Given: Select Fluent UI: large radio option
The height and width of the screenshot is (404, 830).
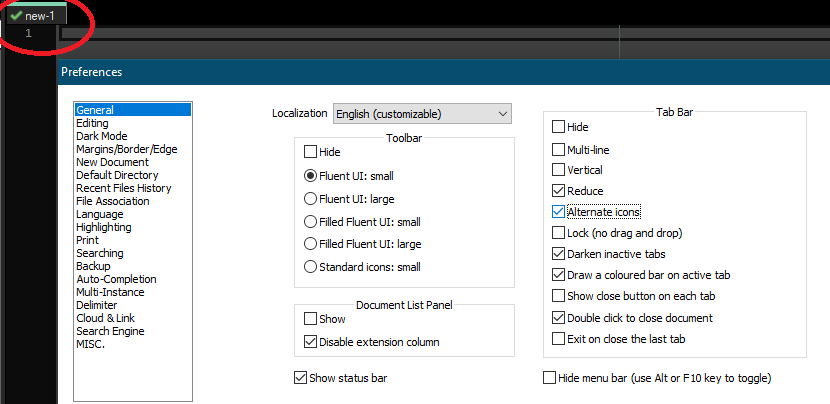Looking at the screenshot, I should coord(311,198).
